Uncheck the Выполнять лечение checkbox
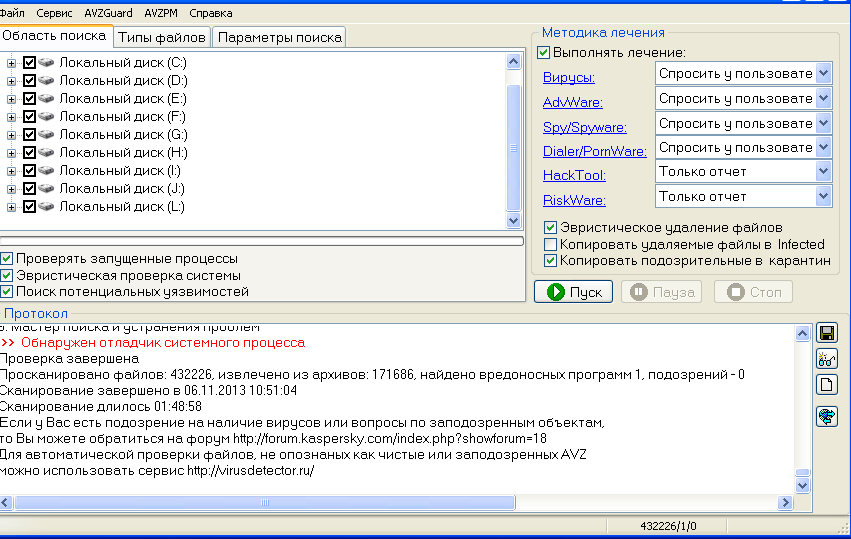 pos(544,52)
